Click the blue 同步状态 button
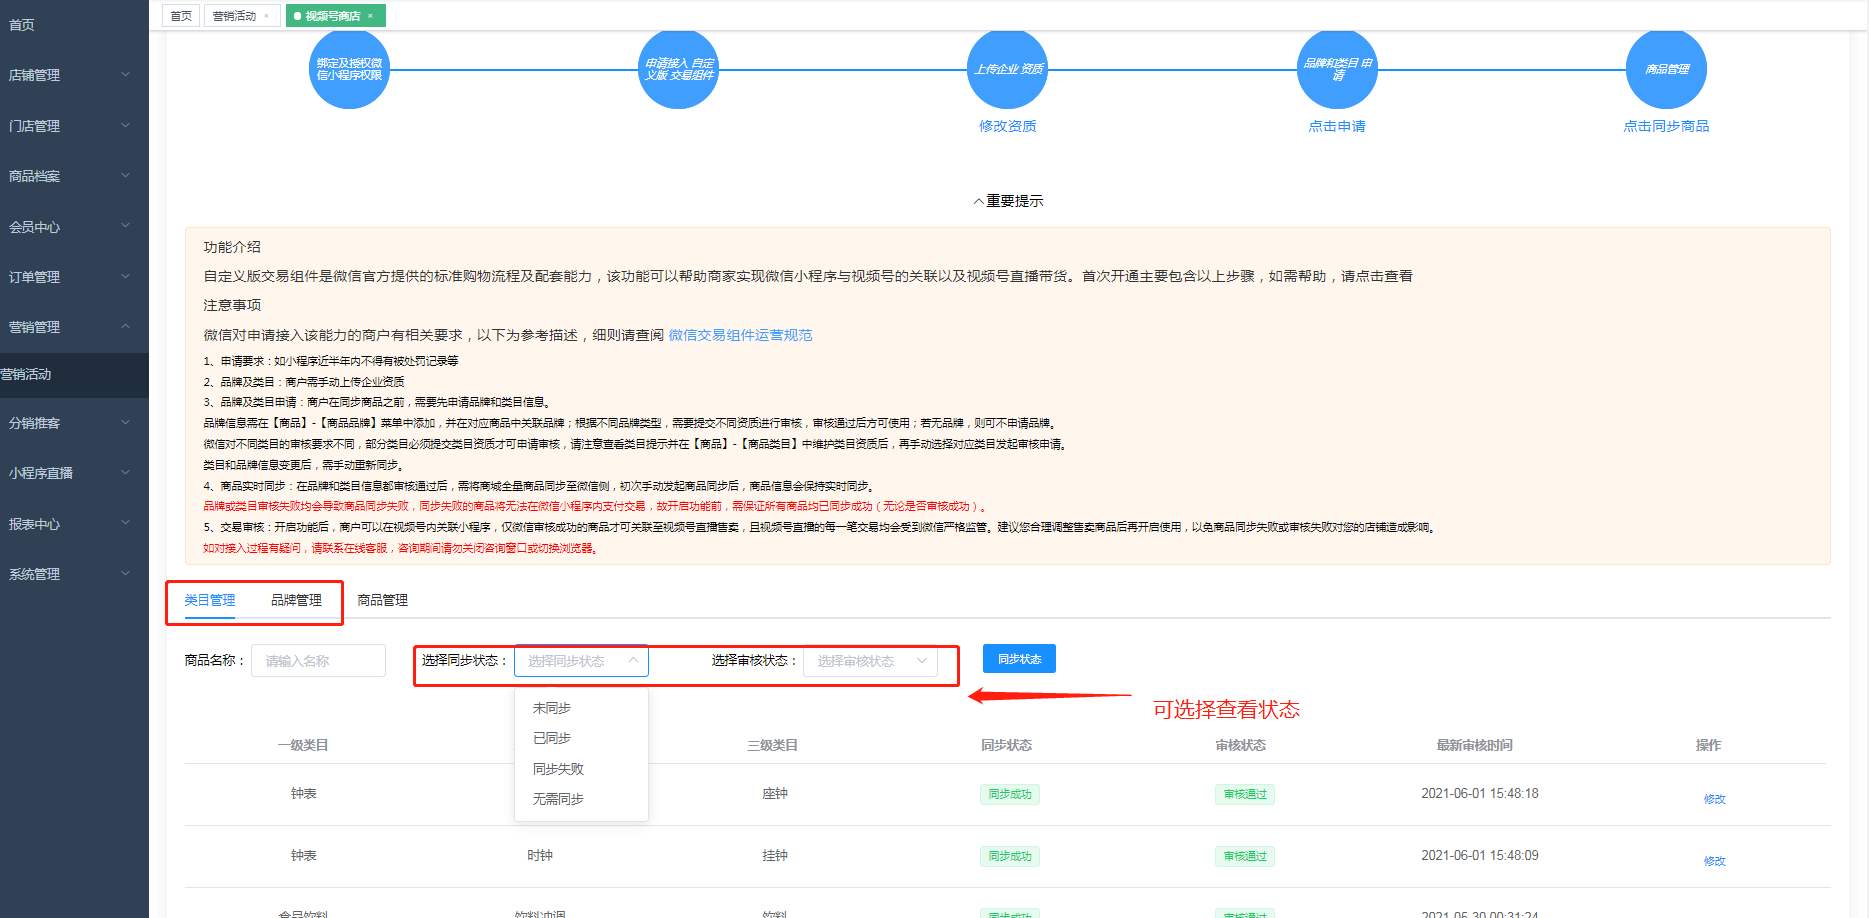This screenshot has width=1869, height=918. [x=1019, y=659]
